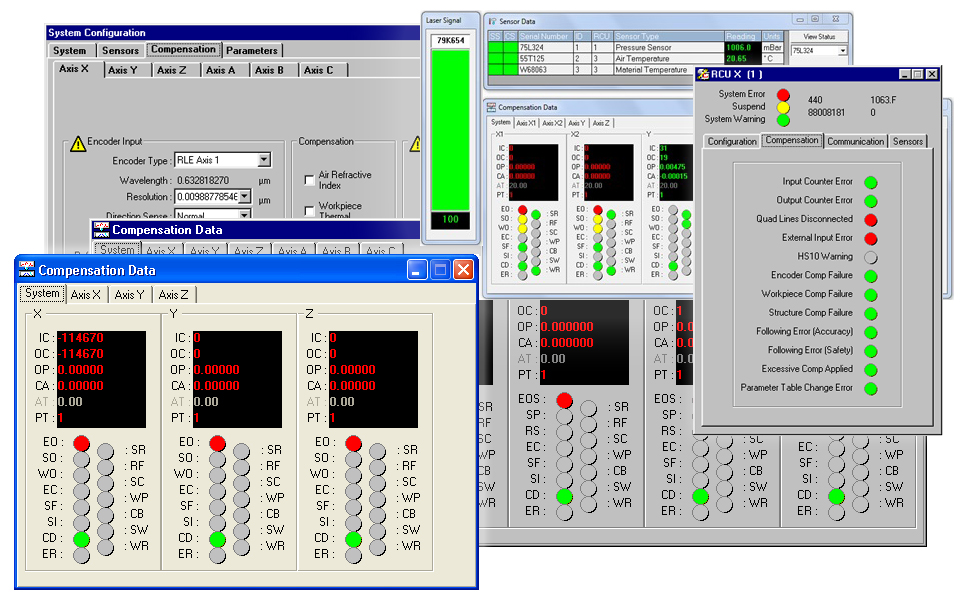Click the Parameter Table Change Error indicator

[871, 388]
